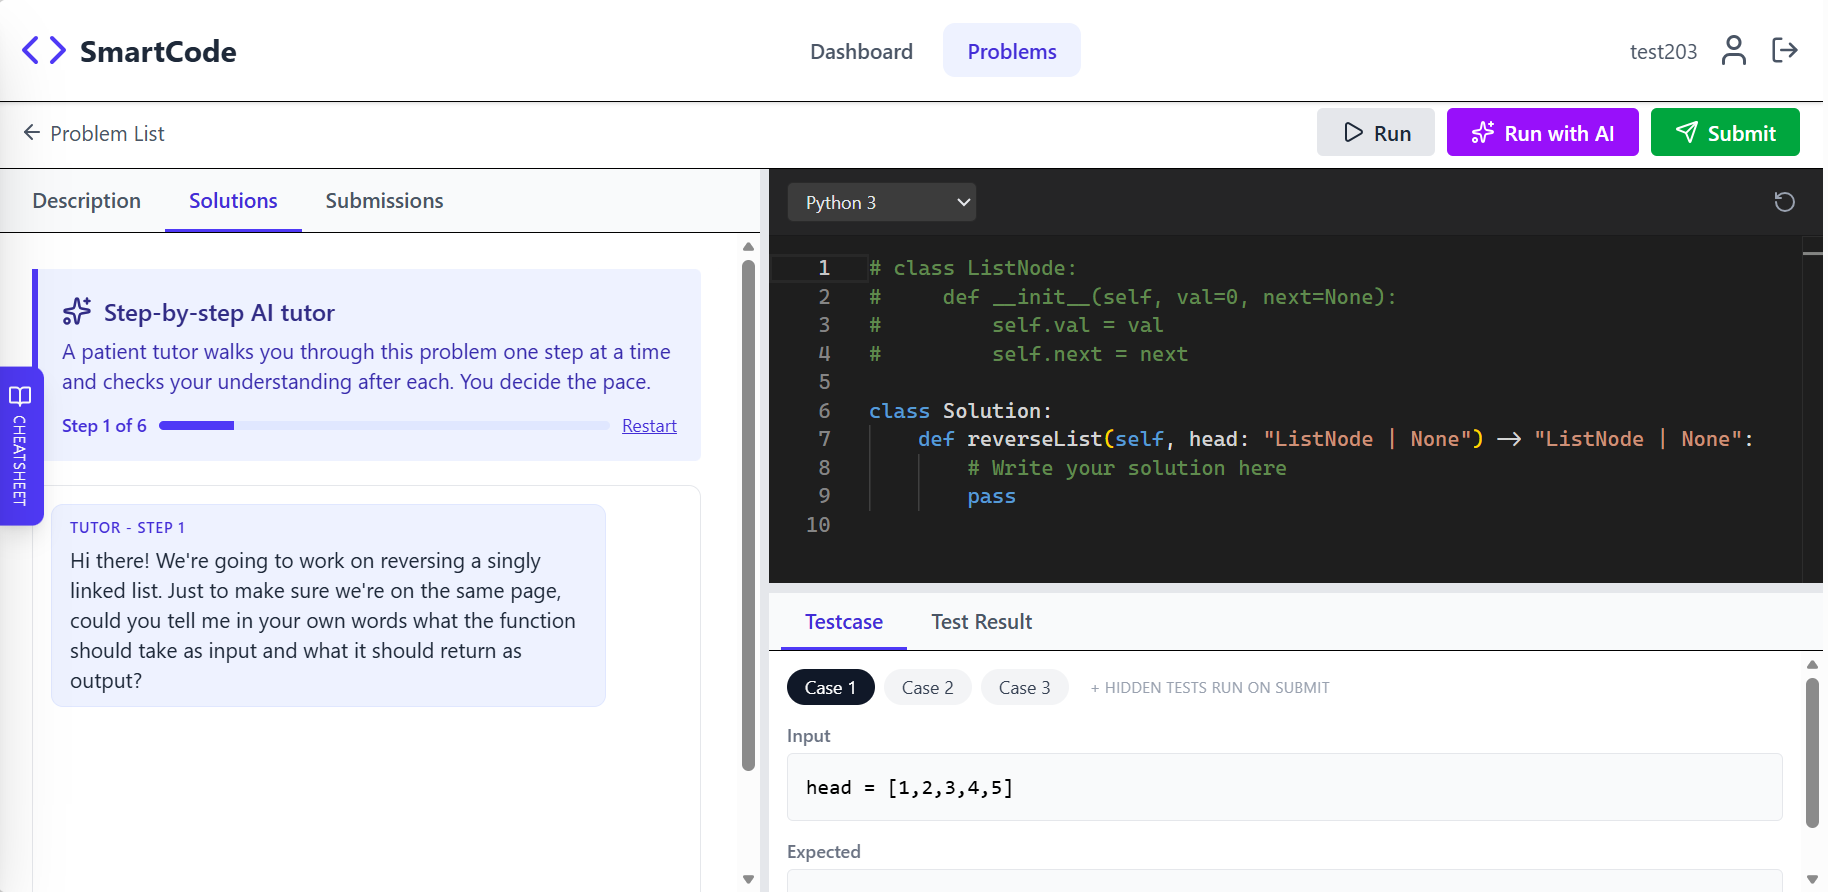
Task: Click the Run with AI button
Action: point(1543,133)
